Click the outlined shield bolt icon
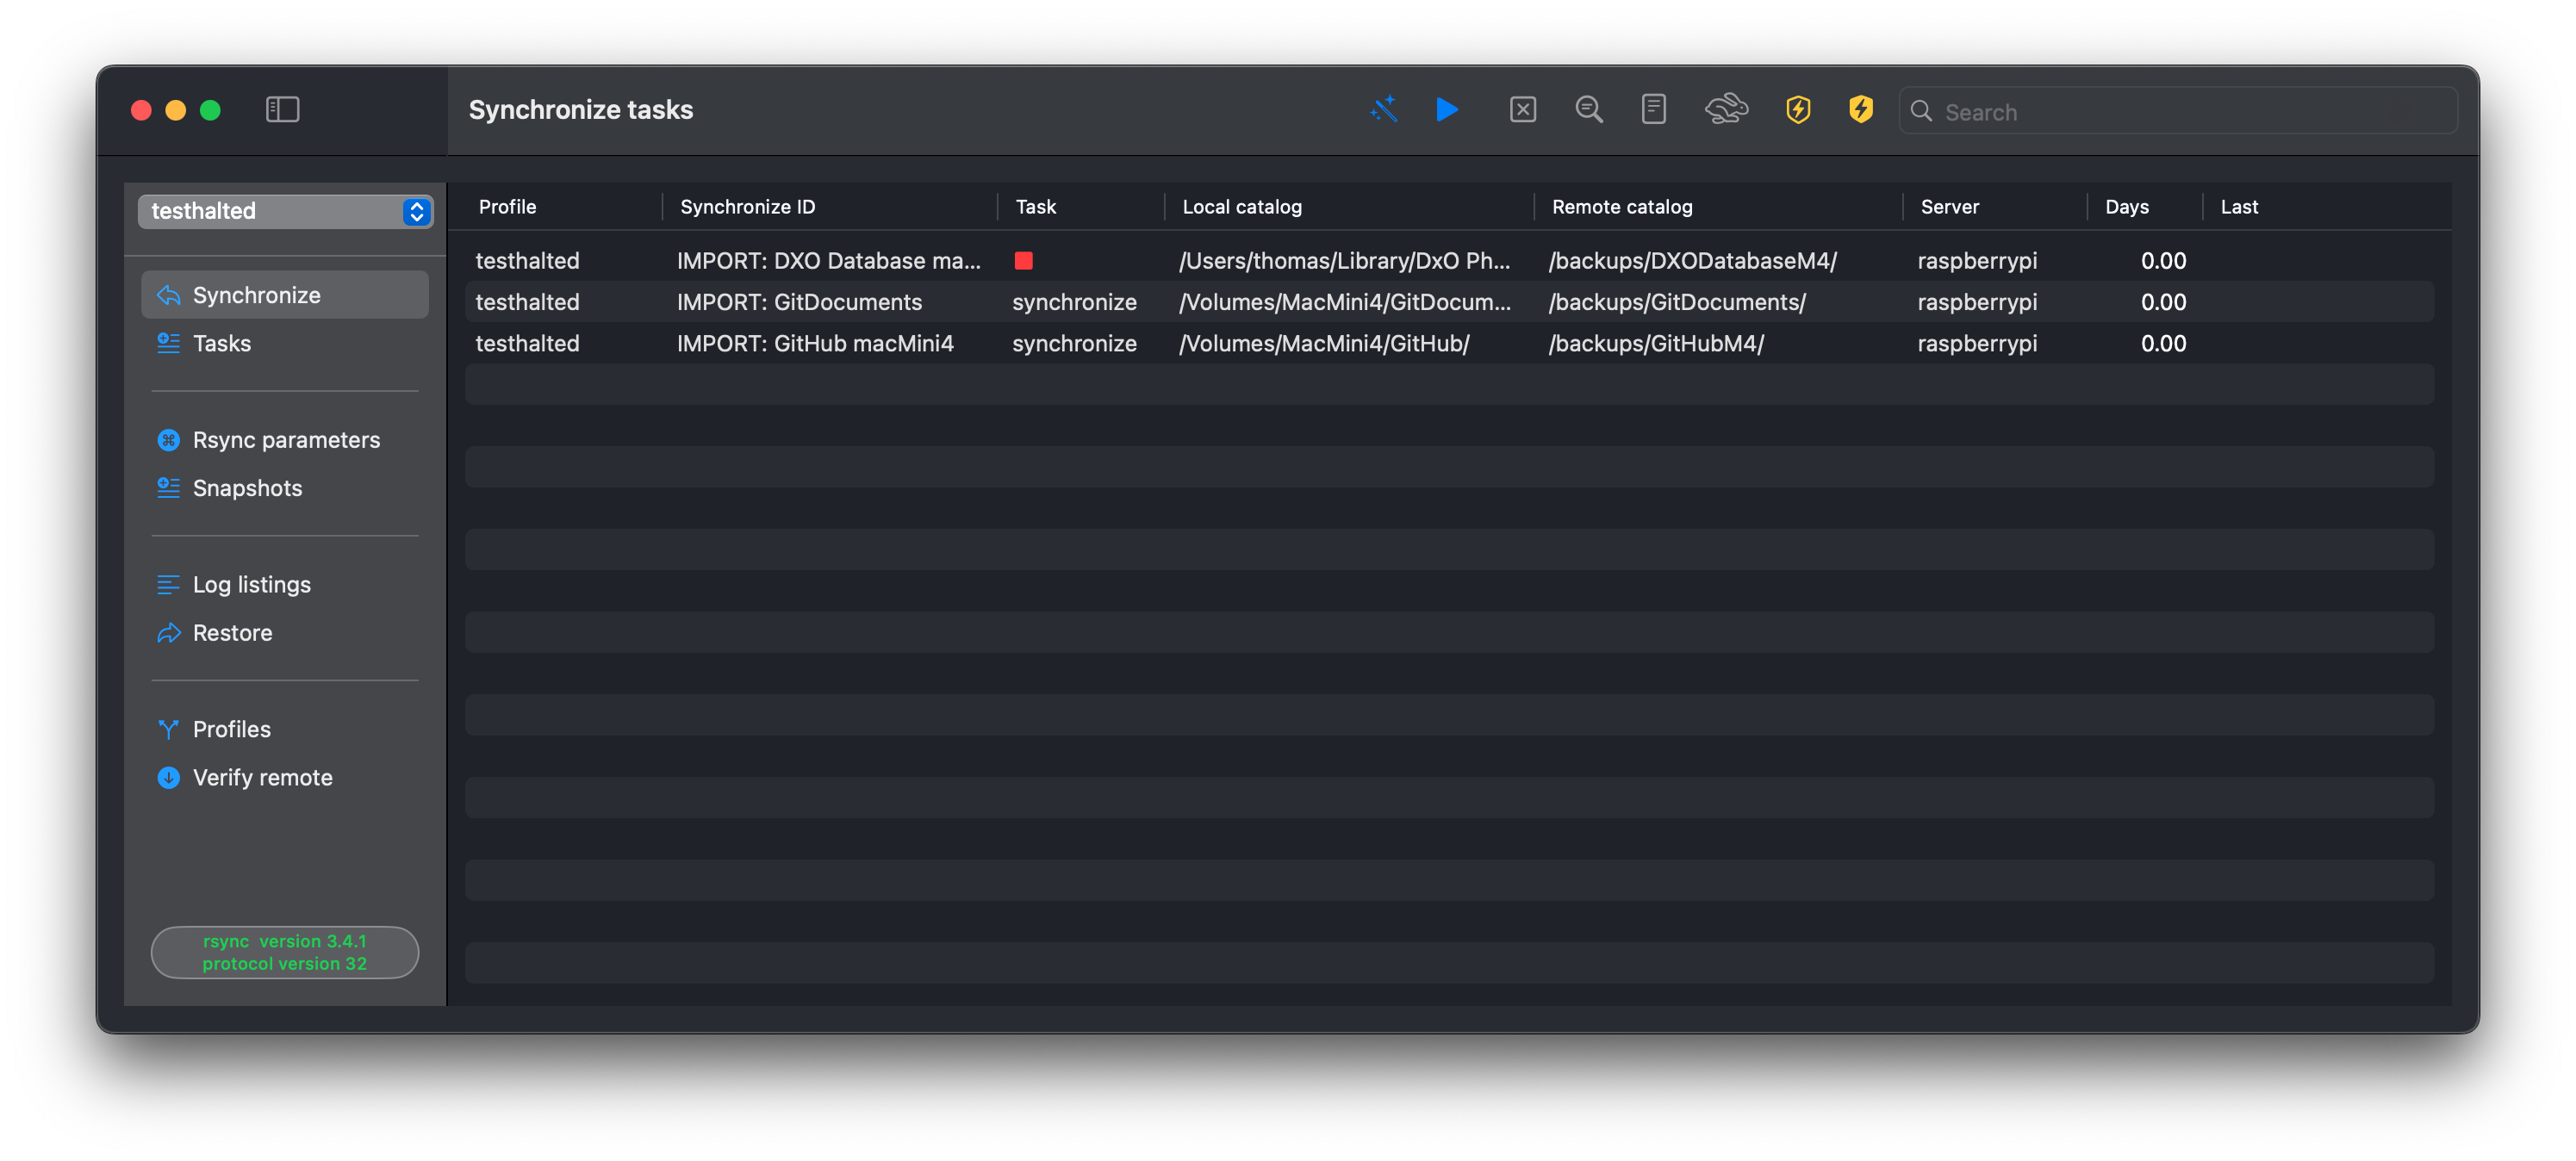The width and height of the screenshot is (2576, 1161). [x=1798, y=109]
